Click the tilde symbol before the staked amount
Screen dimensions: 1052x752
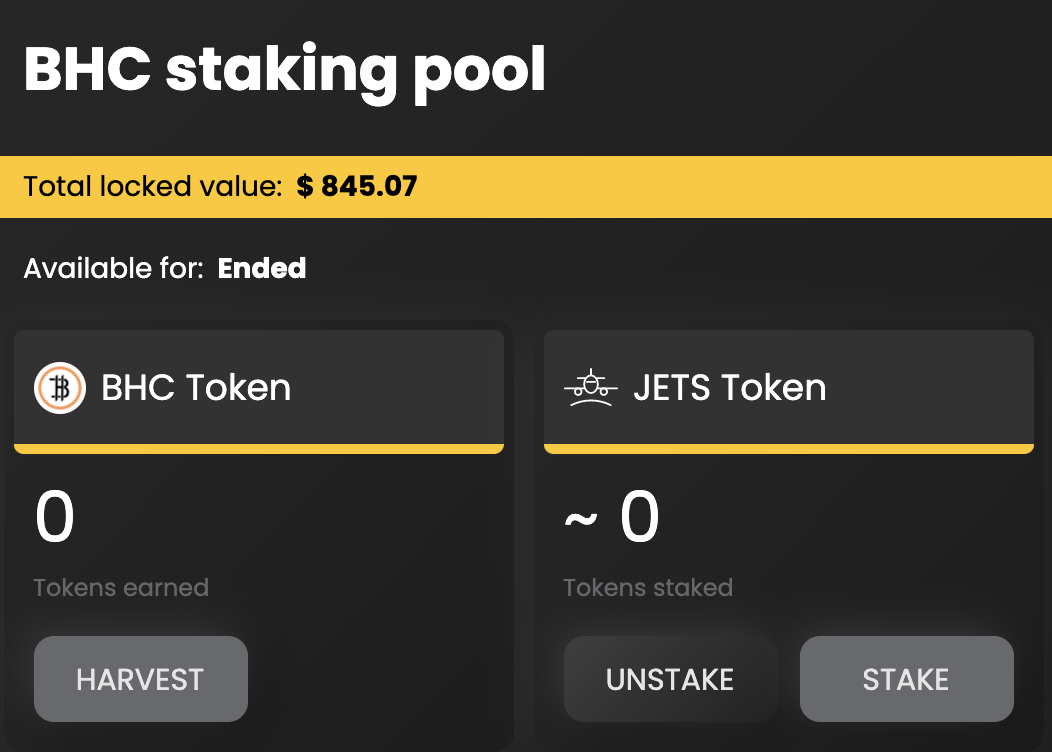click(581, 520)
